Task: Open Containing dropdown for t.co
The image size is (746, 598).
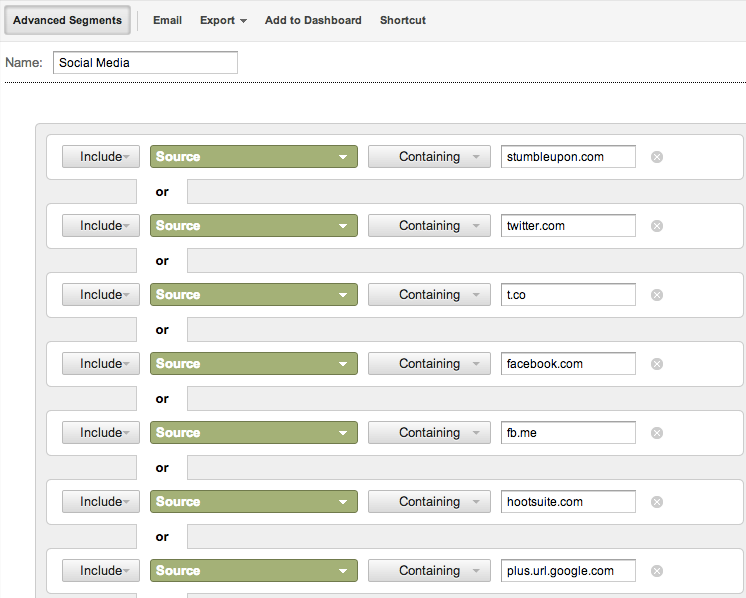Action: (x=429, y=294)
